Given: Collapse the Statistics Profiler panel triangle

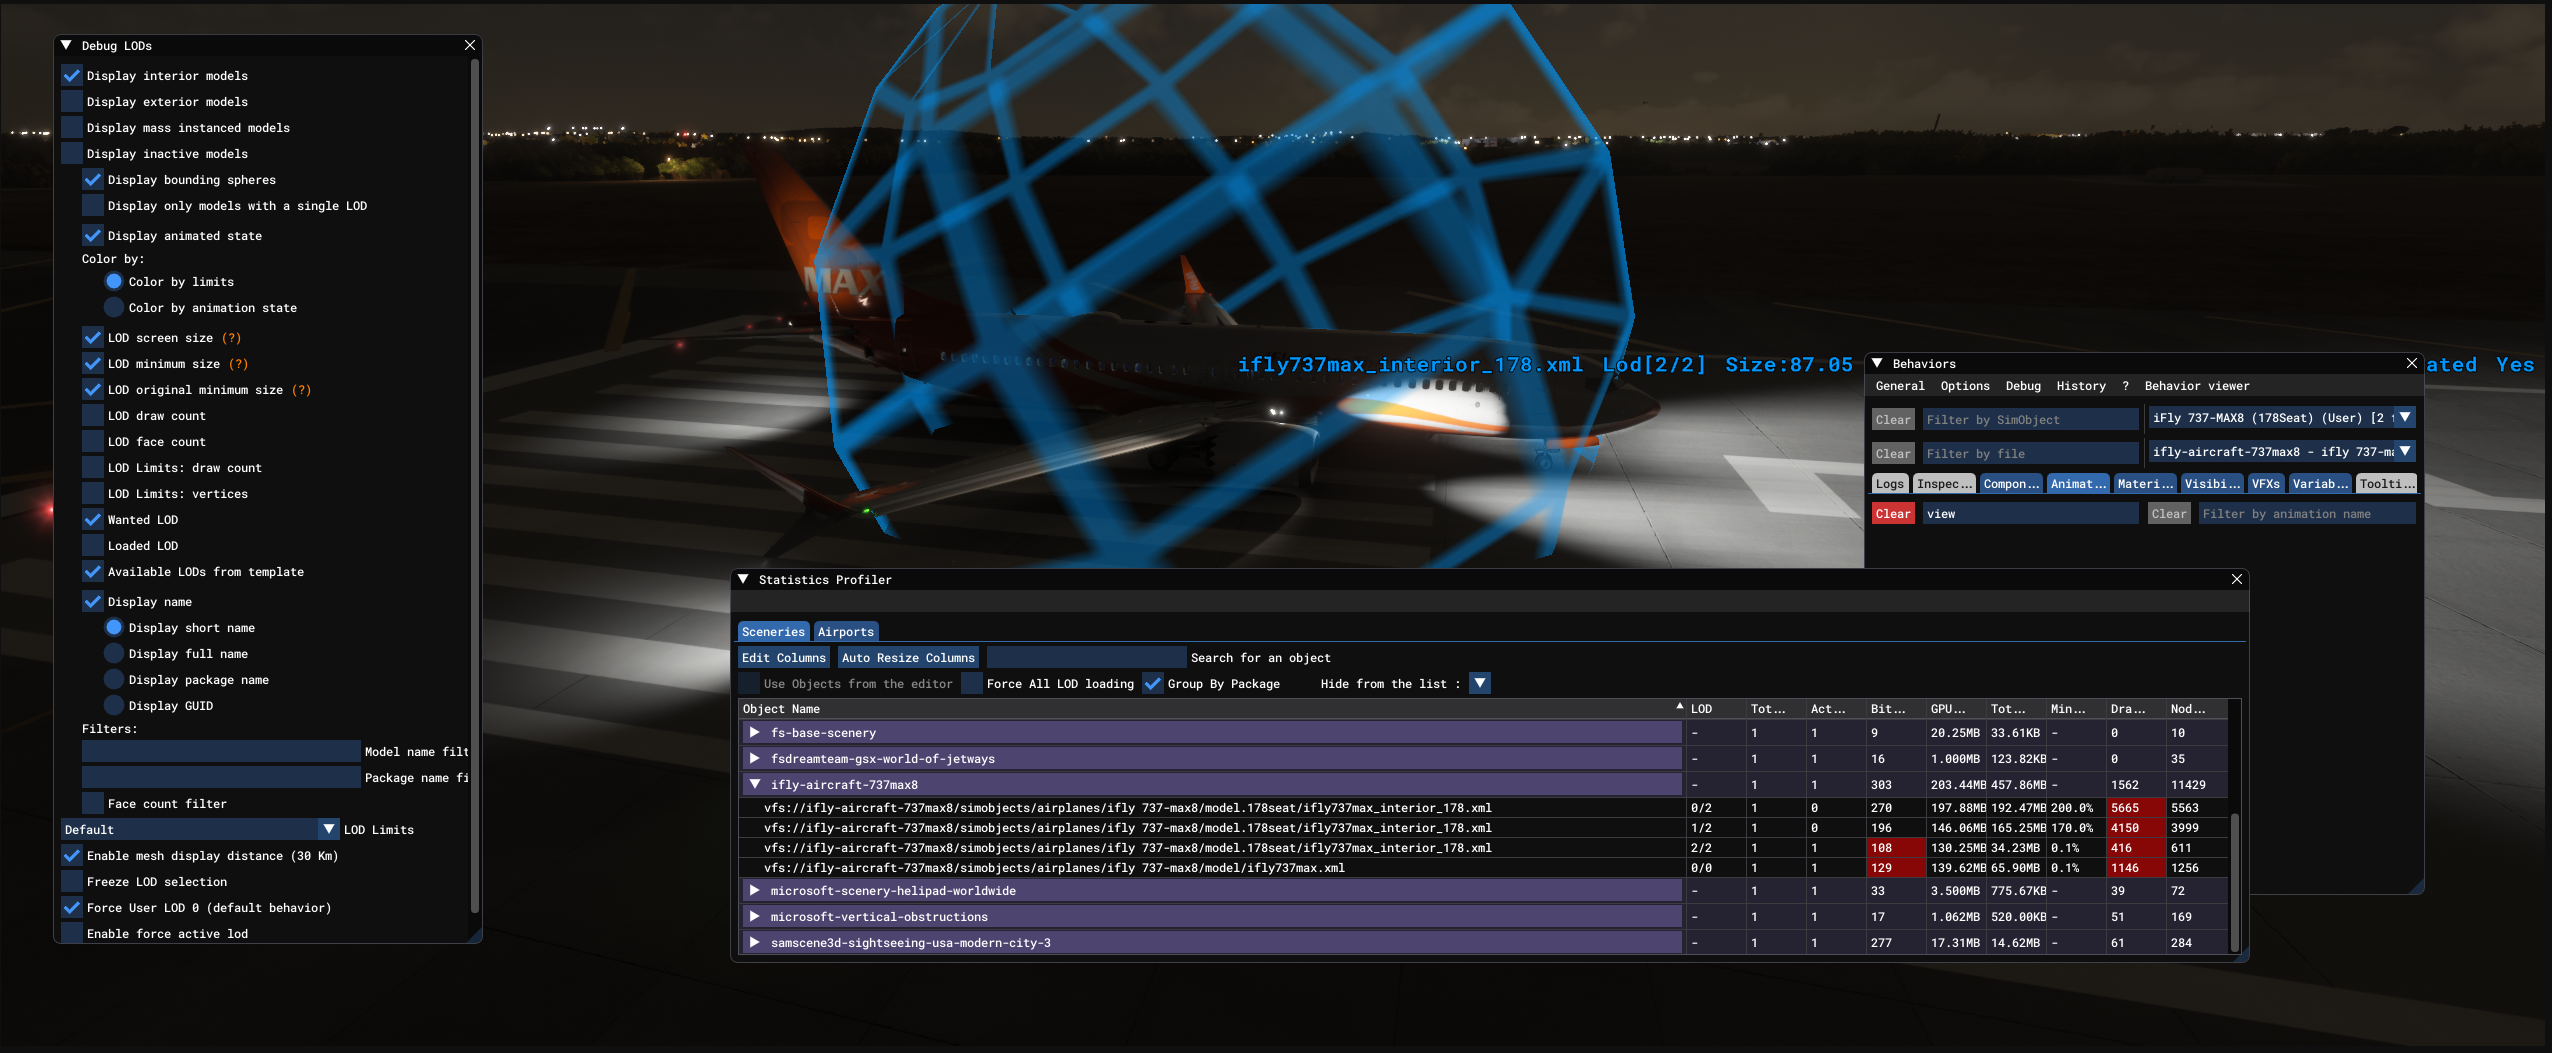Looking at the screenshot, I should pos(743,579).
